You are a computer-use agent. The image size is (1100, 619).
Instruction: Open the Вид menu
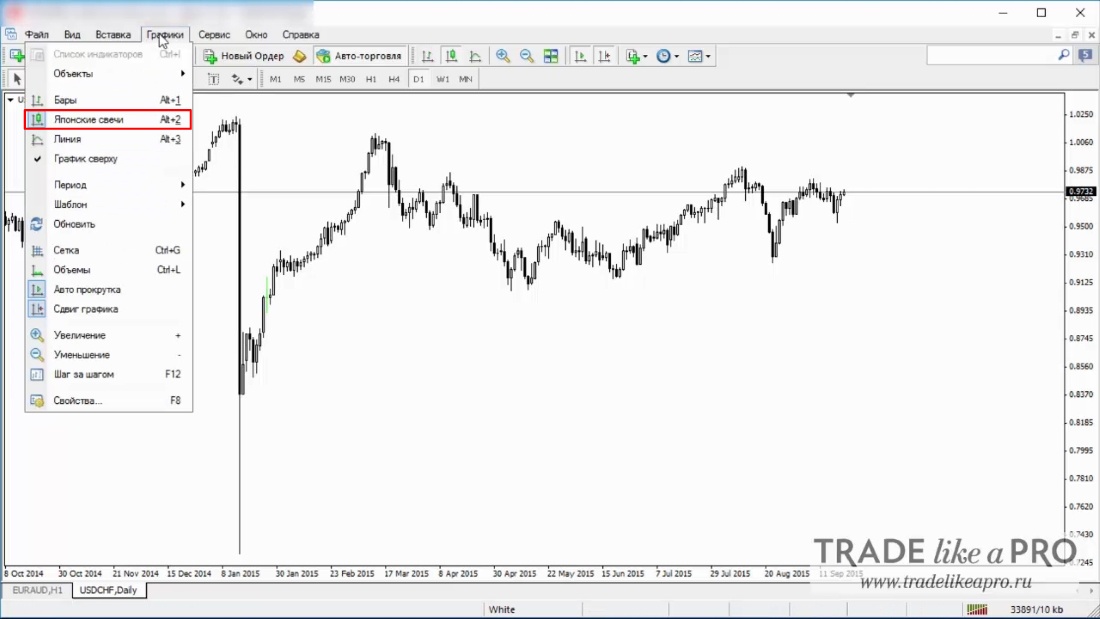click(x=72, y=34)
